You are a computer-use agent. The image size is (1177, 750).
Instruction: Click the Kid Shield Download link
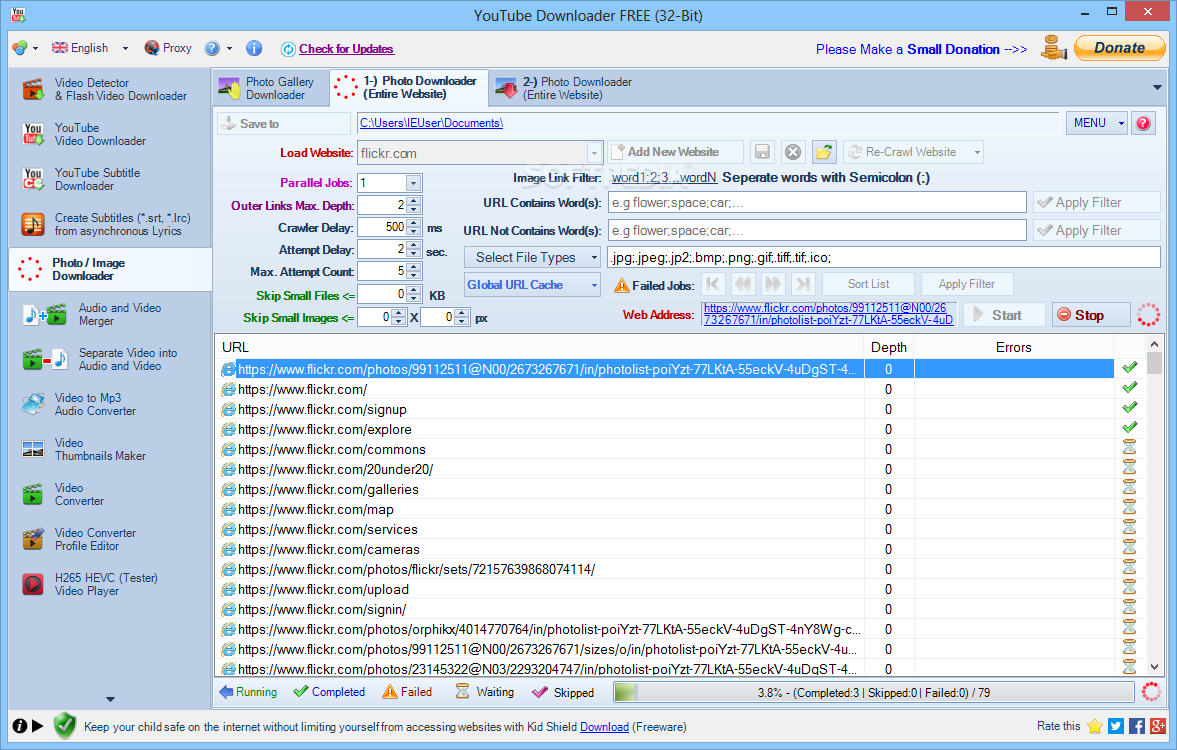tap(604, 727)
